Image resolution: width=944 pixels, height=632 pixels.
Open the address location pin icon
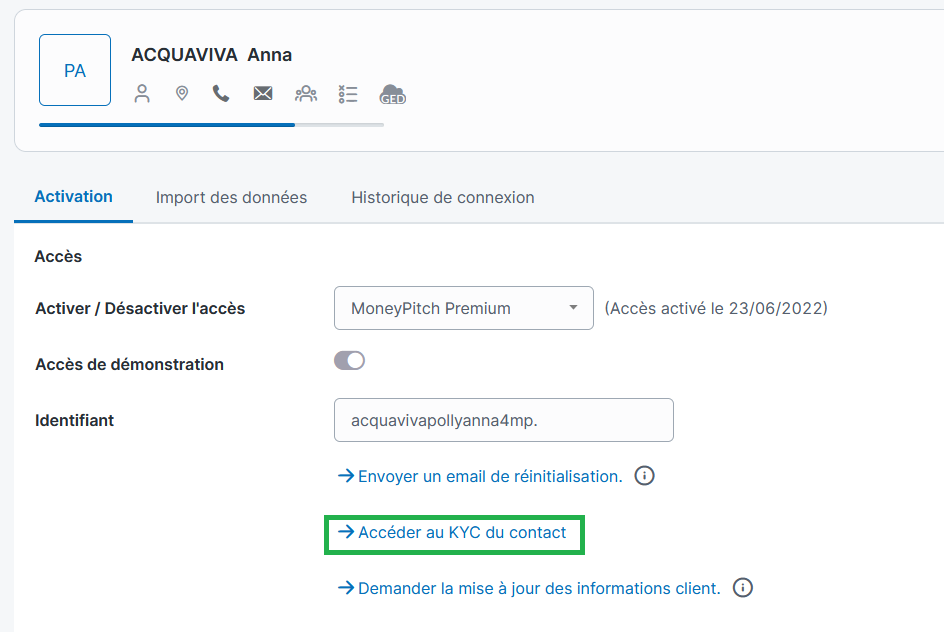click(182, 94)
